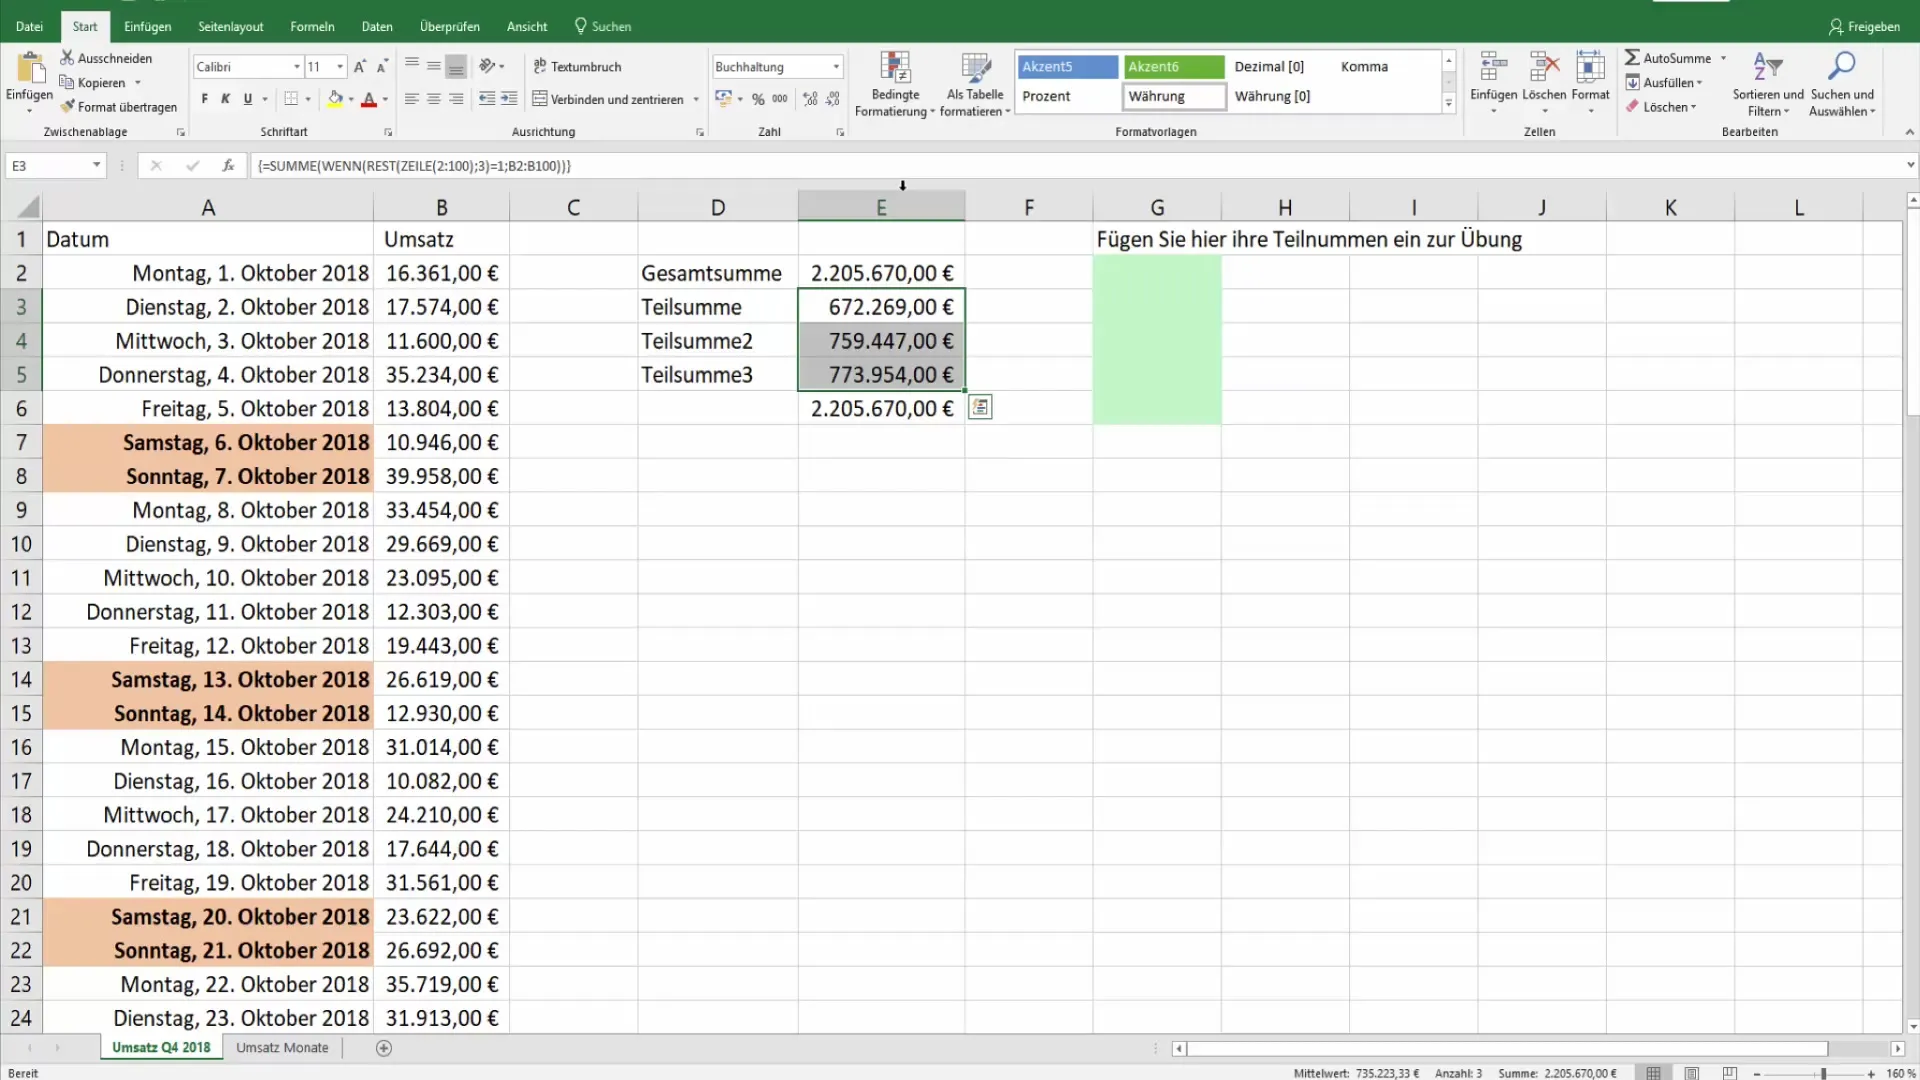Click Format übertragen paintbrush
The height and width of the screenshot is (1080, 1920).
click(67, 107)
